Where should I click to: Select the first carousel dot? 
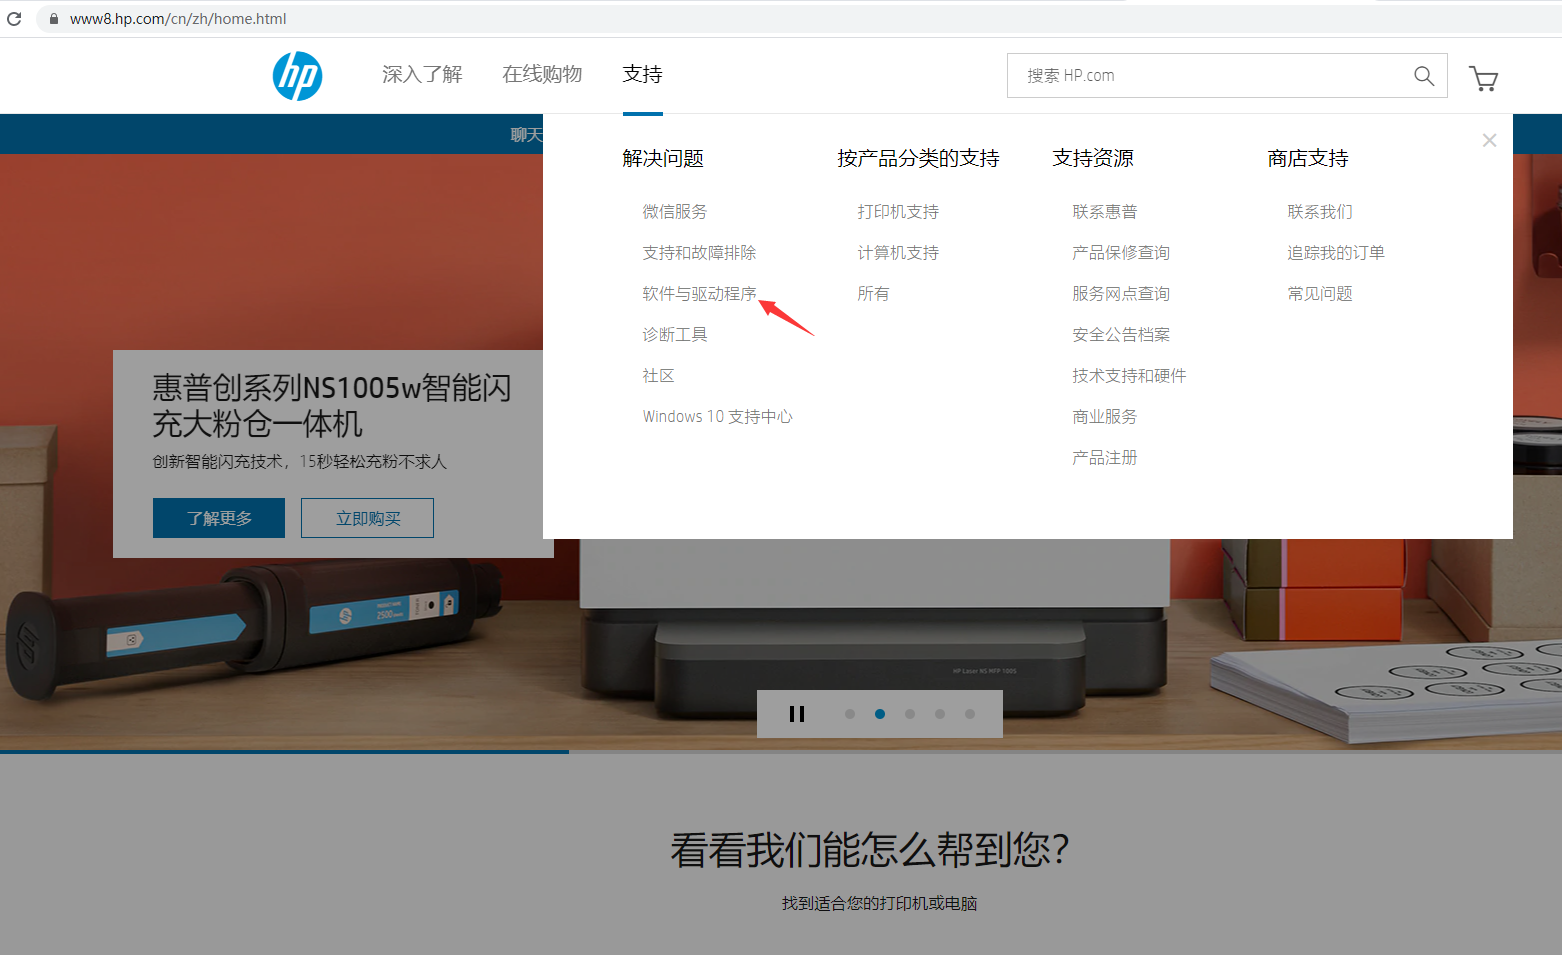850,714
